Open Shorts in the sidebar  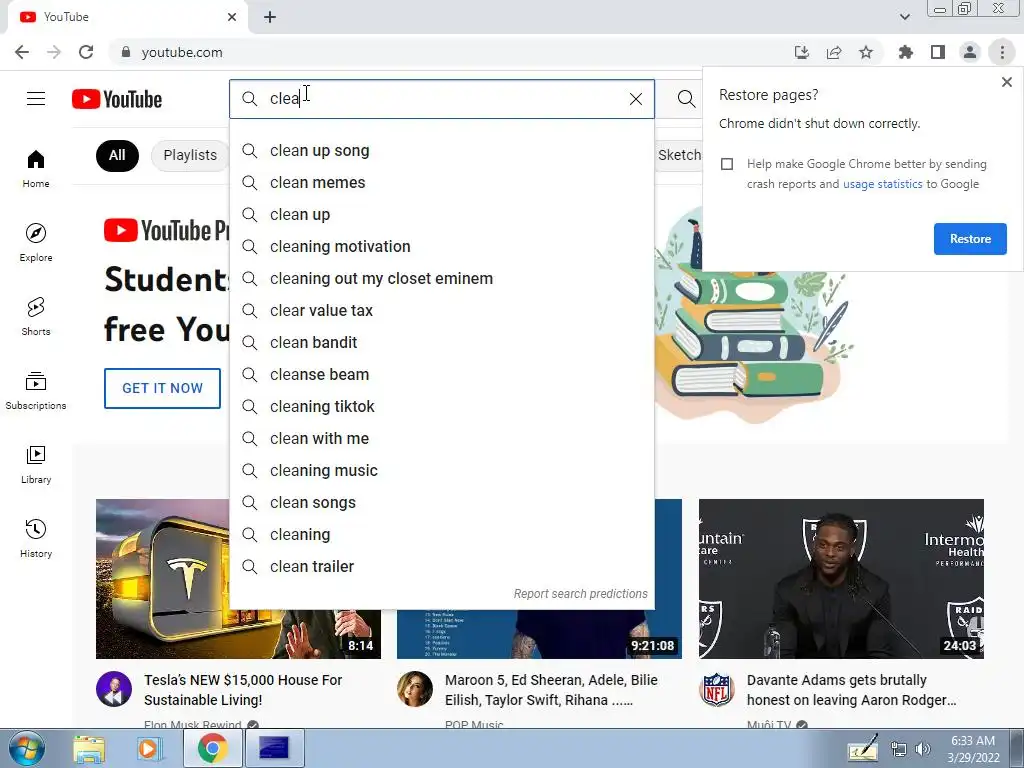(36, 316)
